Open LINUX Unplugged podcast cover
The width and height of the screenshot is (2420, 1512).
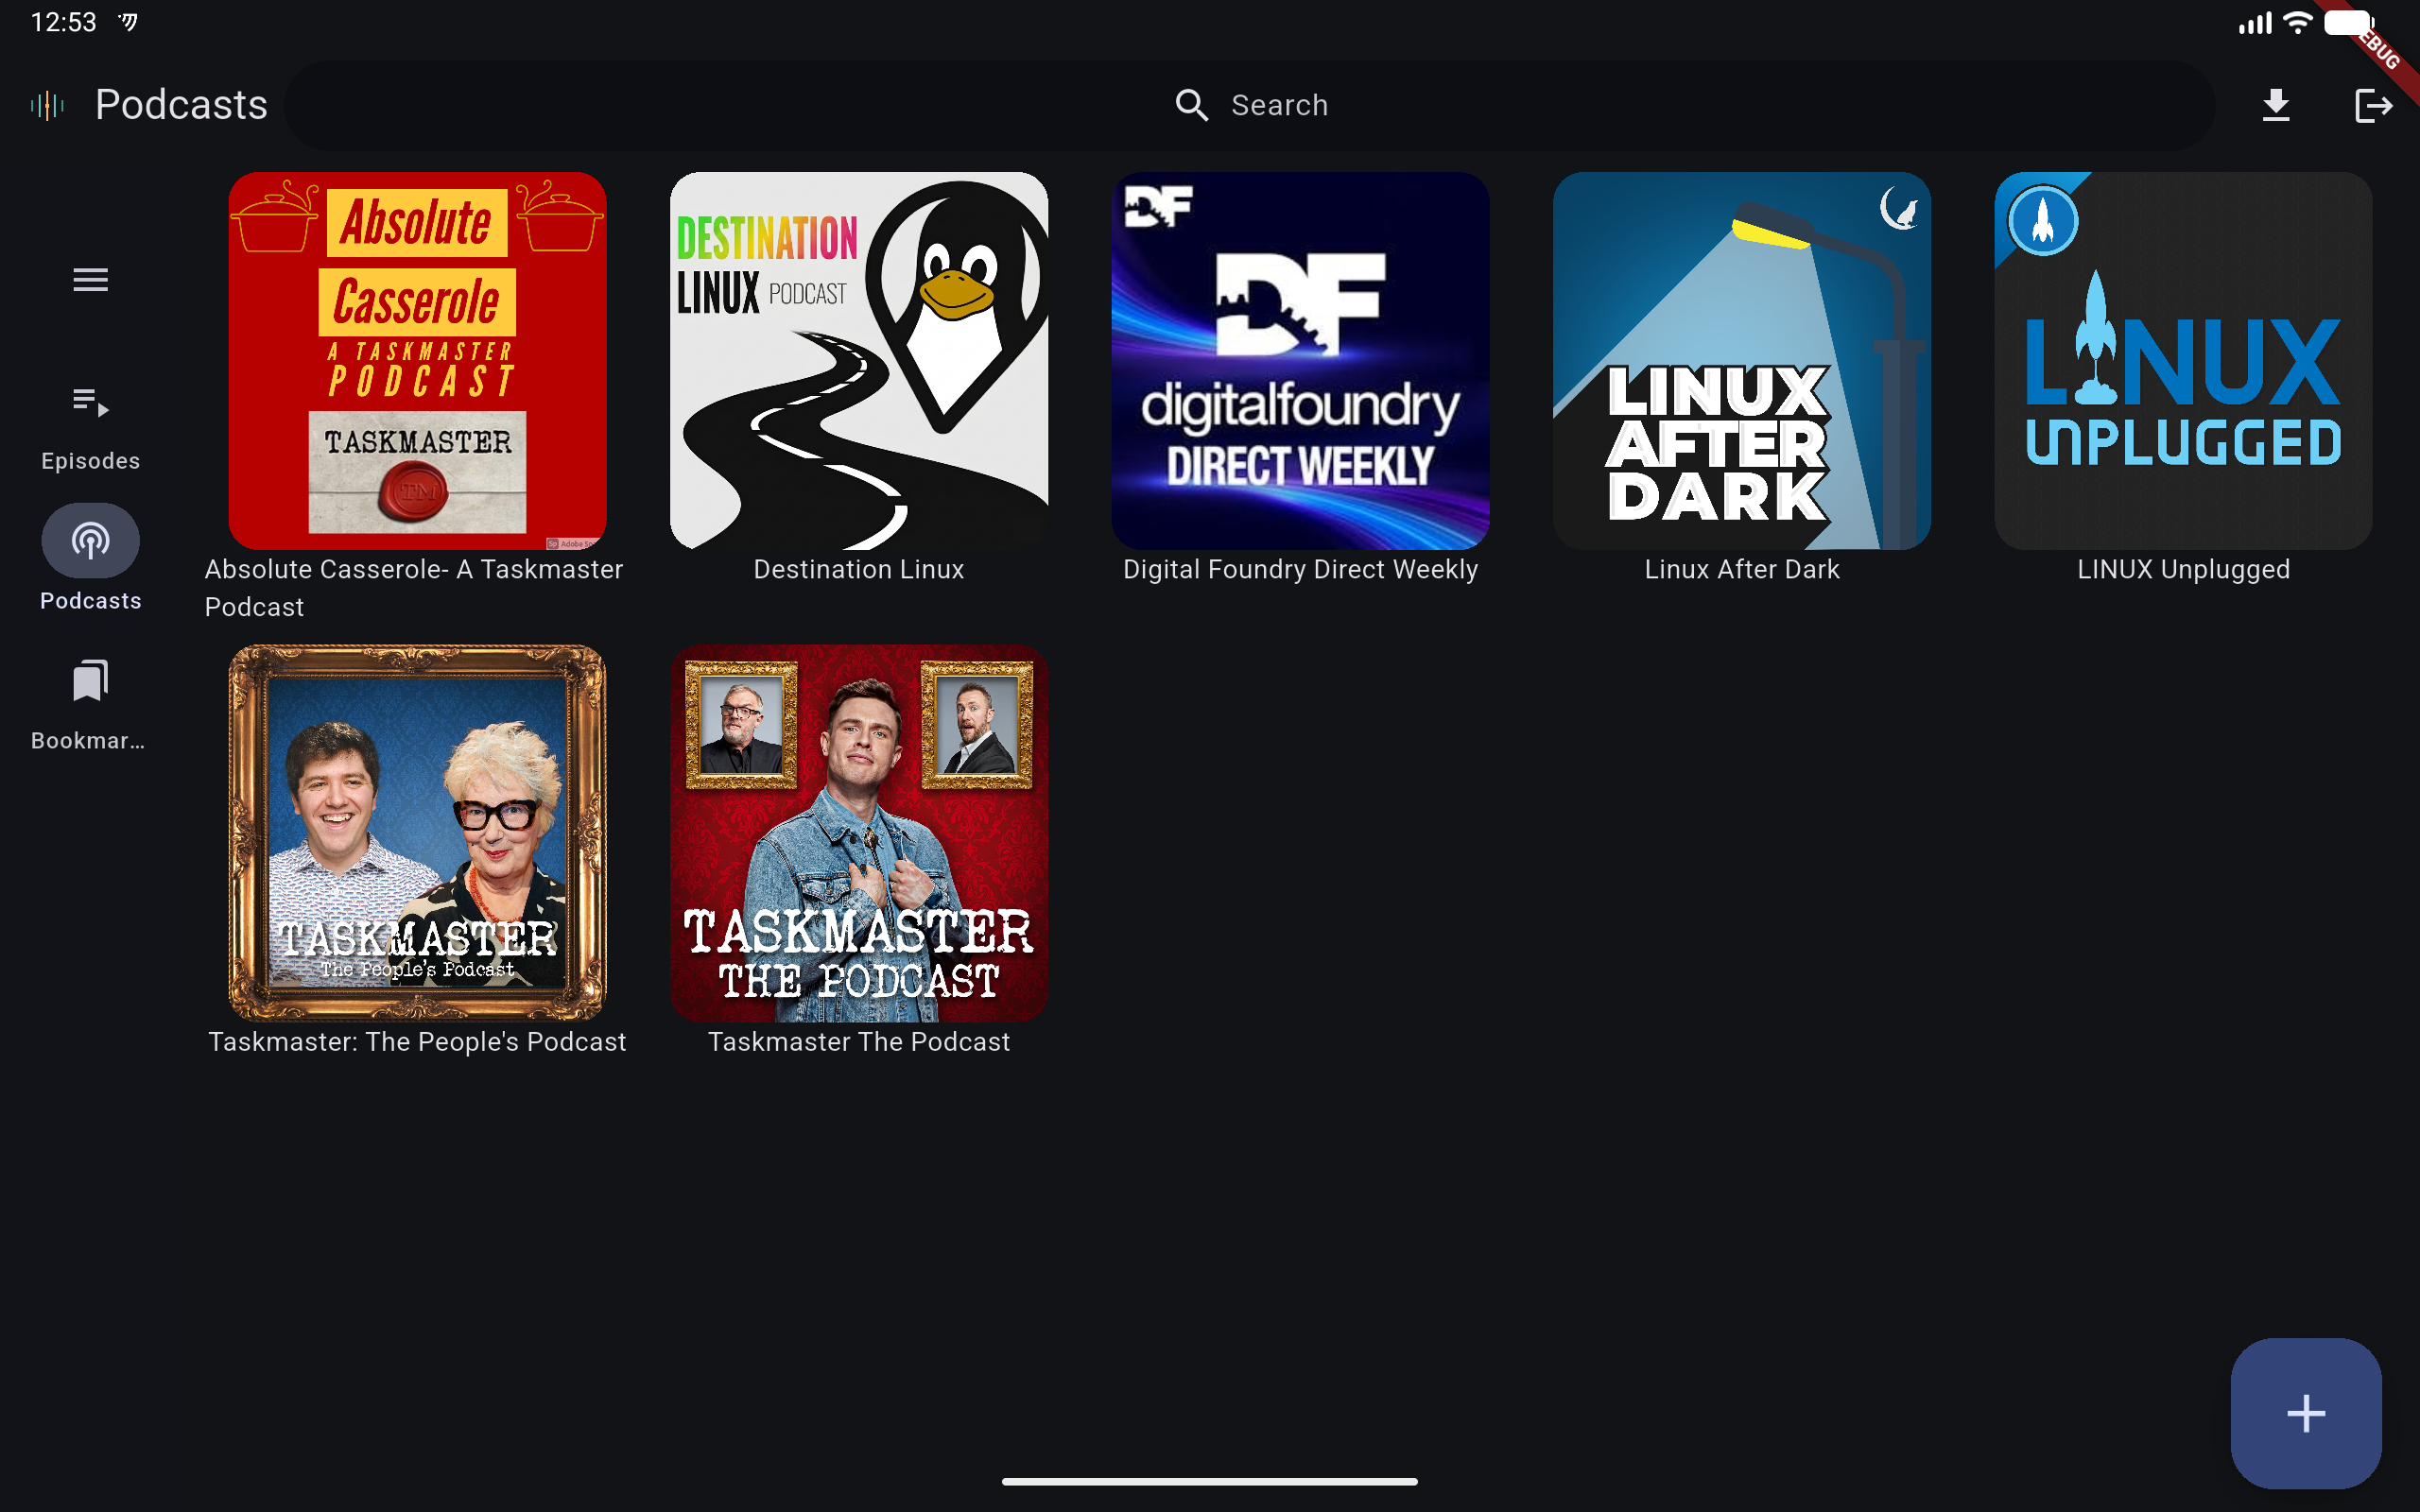(x=2183, y=360)
